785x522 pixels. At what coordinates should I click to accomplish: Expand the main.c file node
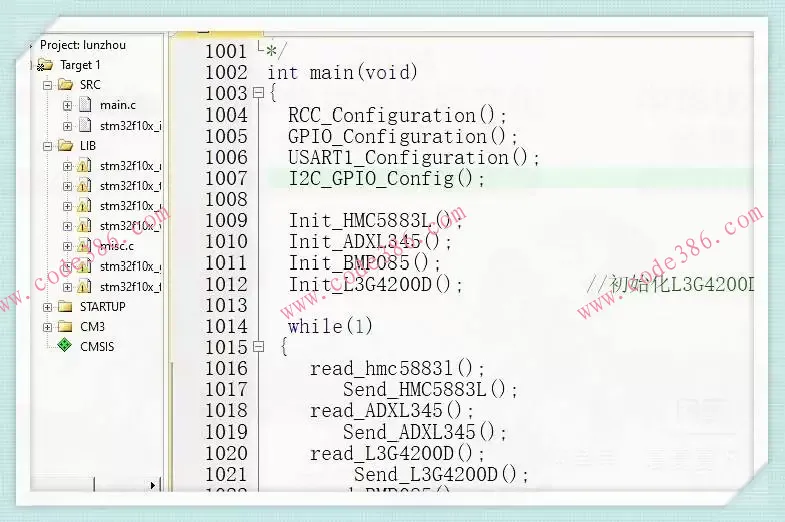click(67, 105)
